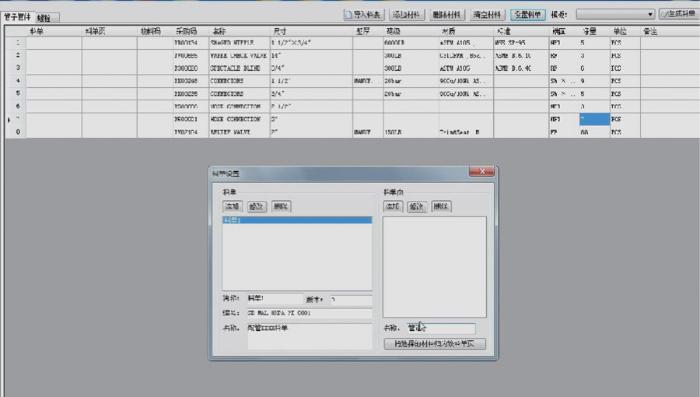Click the highlighted 设置料单 toolbar button
Image resolution: width=700 pixels, height=397 pixels.
[x=527, y=15]
